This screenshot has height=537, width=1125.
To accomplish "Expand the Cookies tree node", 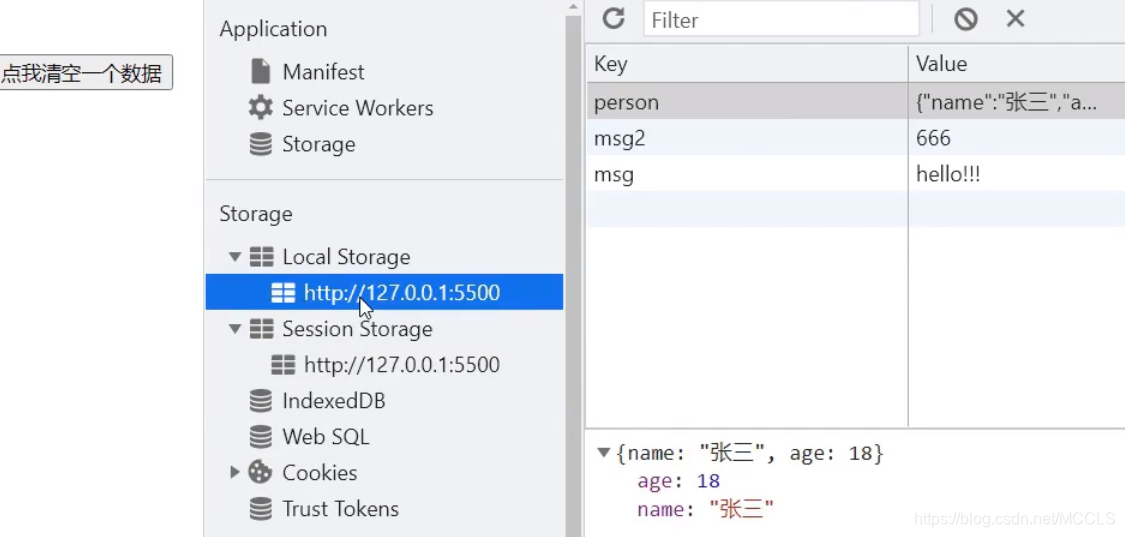I will [235, 473].
